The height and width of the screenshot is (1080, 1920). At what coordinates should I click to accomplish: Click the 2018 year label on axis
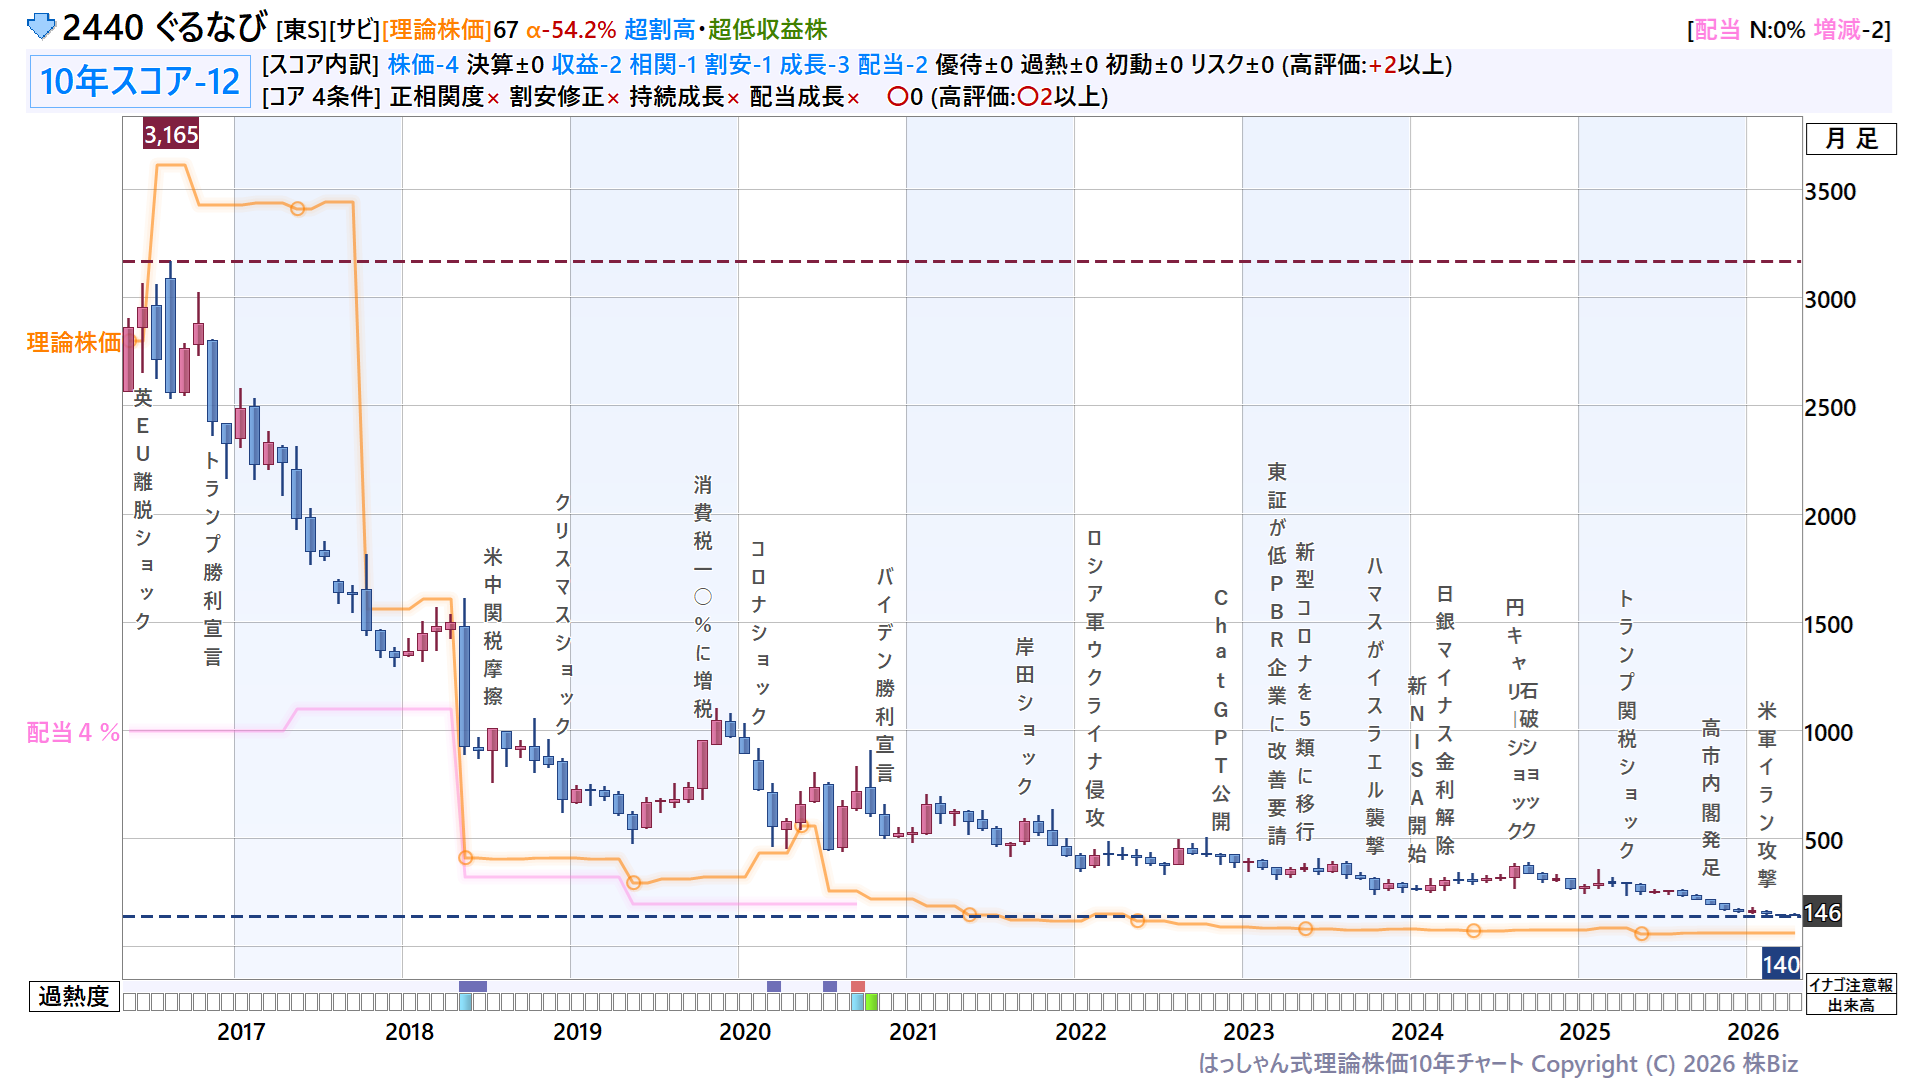409,1031
